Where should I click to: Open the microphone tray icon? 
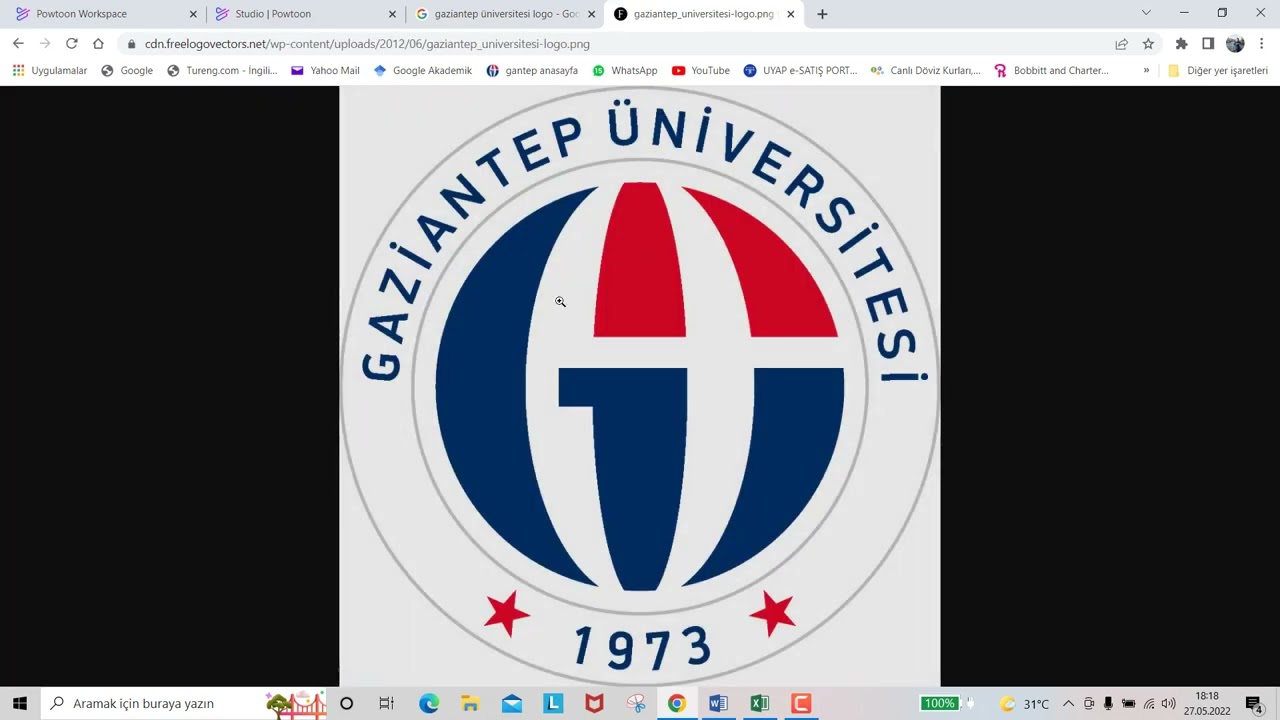tap(1108, 704)
